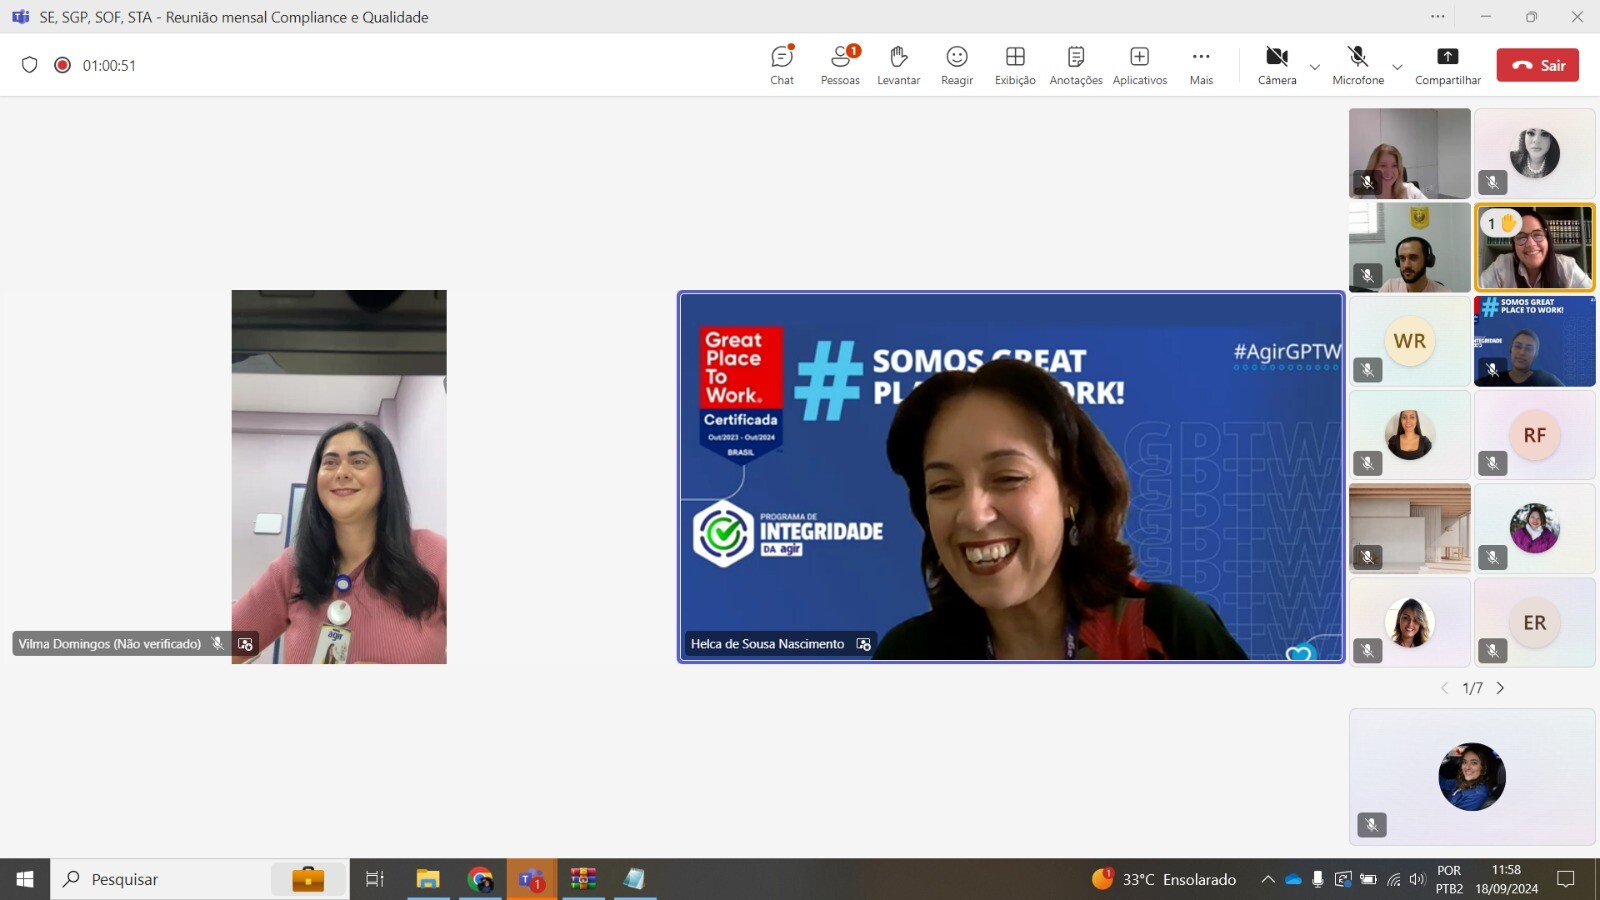
Task: Select Somos Great Place to Work tile
Action: pyautogui.click(x=1535, y=341)
